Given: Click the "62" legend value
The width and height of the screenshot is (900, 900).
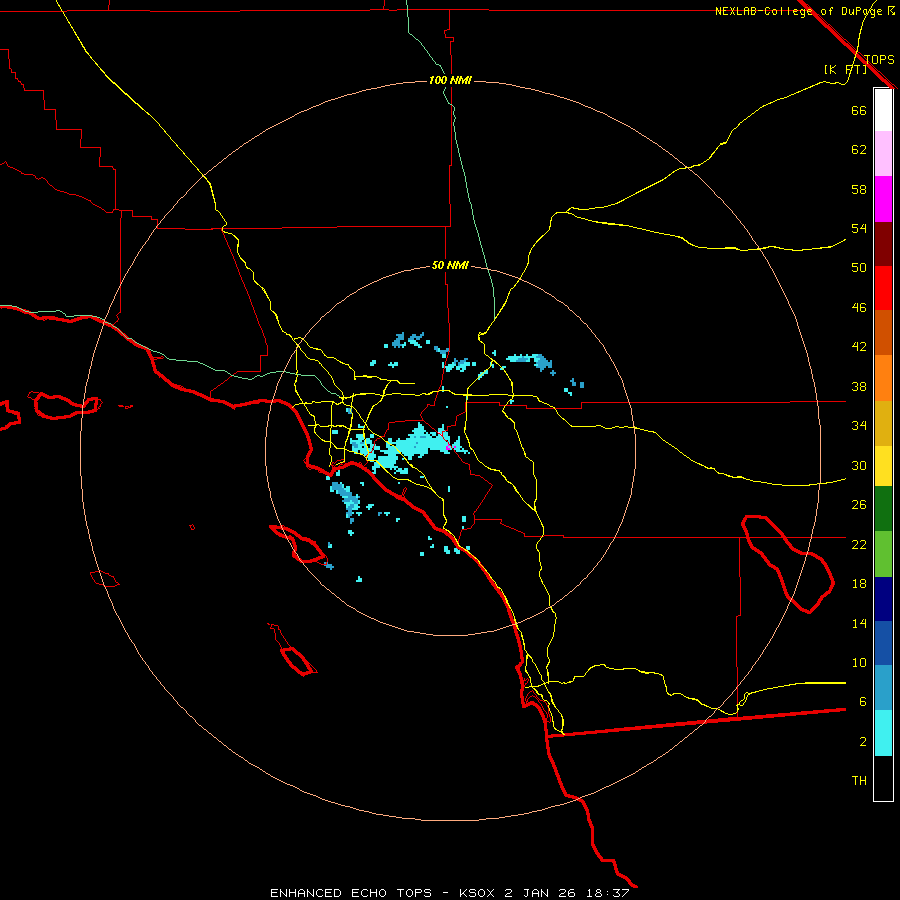Looking at the screenshot, I should pyautogui.click(x=859, y=150).
